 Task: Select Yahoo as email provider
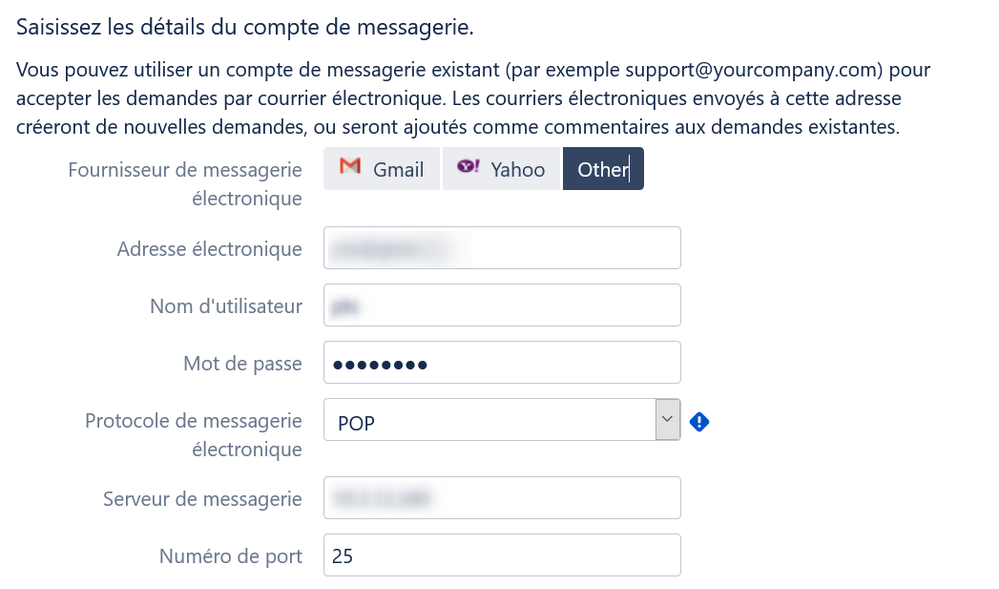501,169
